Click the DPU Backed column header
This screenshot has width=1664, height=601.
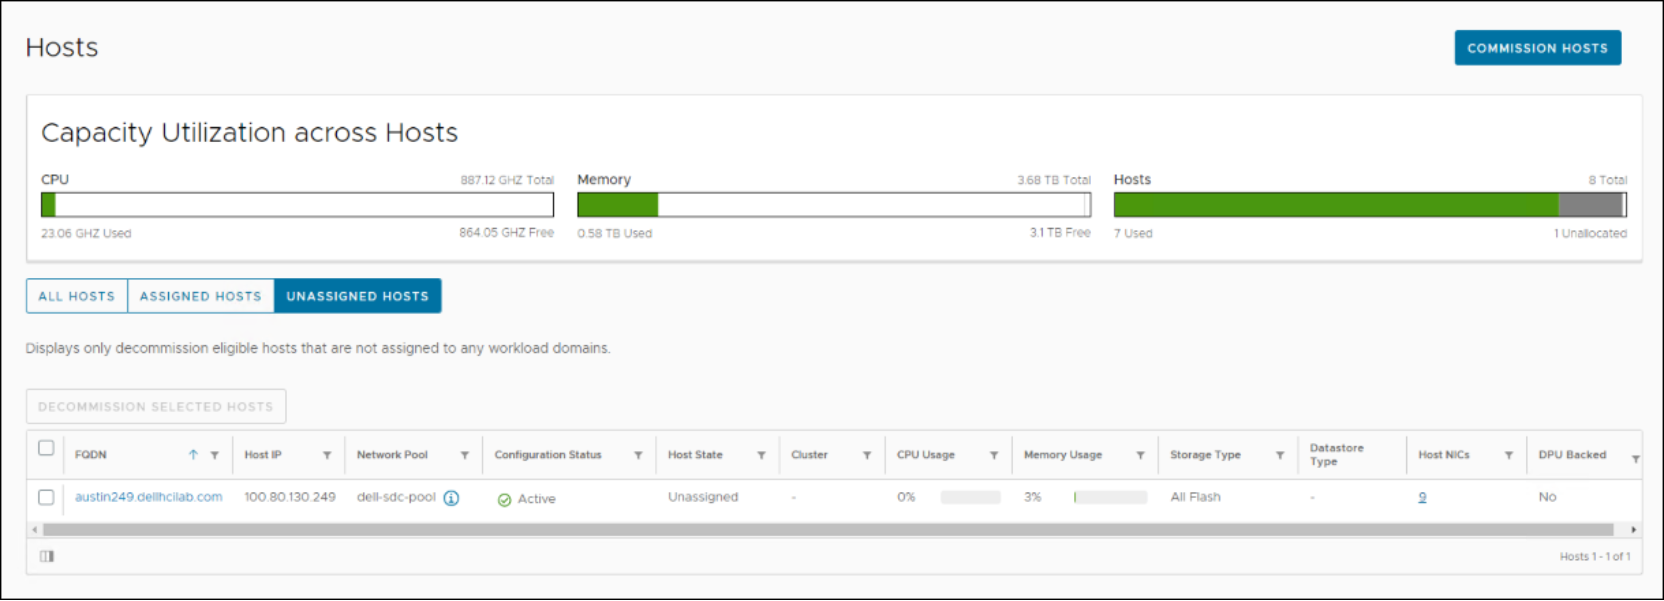(1572, 455)
